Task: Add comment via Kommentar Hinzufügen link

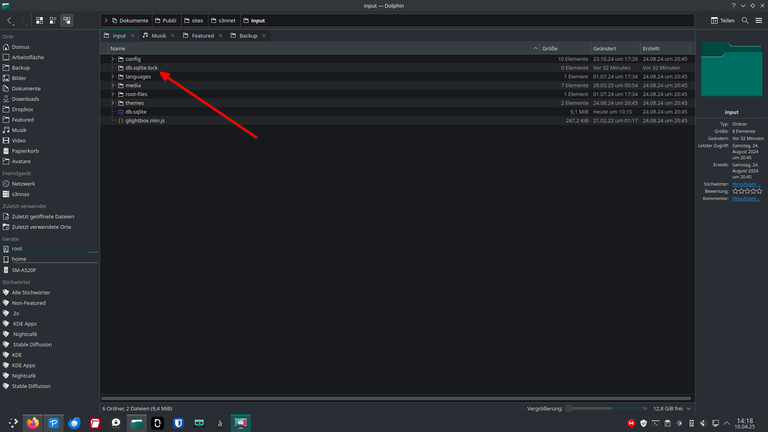Action: point(746,199)
